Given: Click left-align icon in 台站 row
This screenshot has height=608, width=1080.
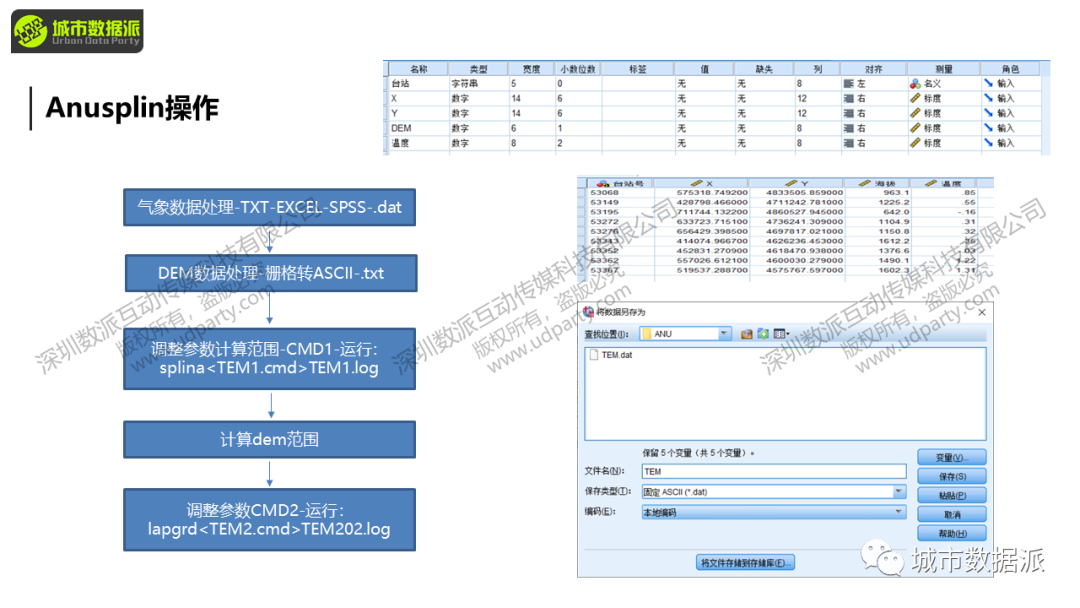Looking at the screenshot, I should pos(849,83).
